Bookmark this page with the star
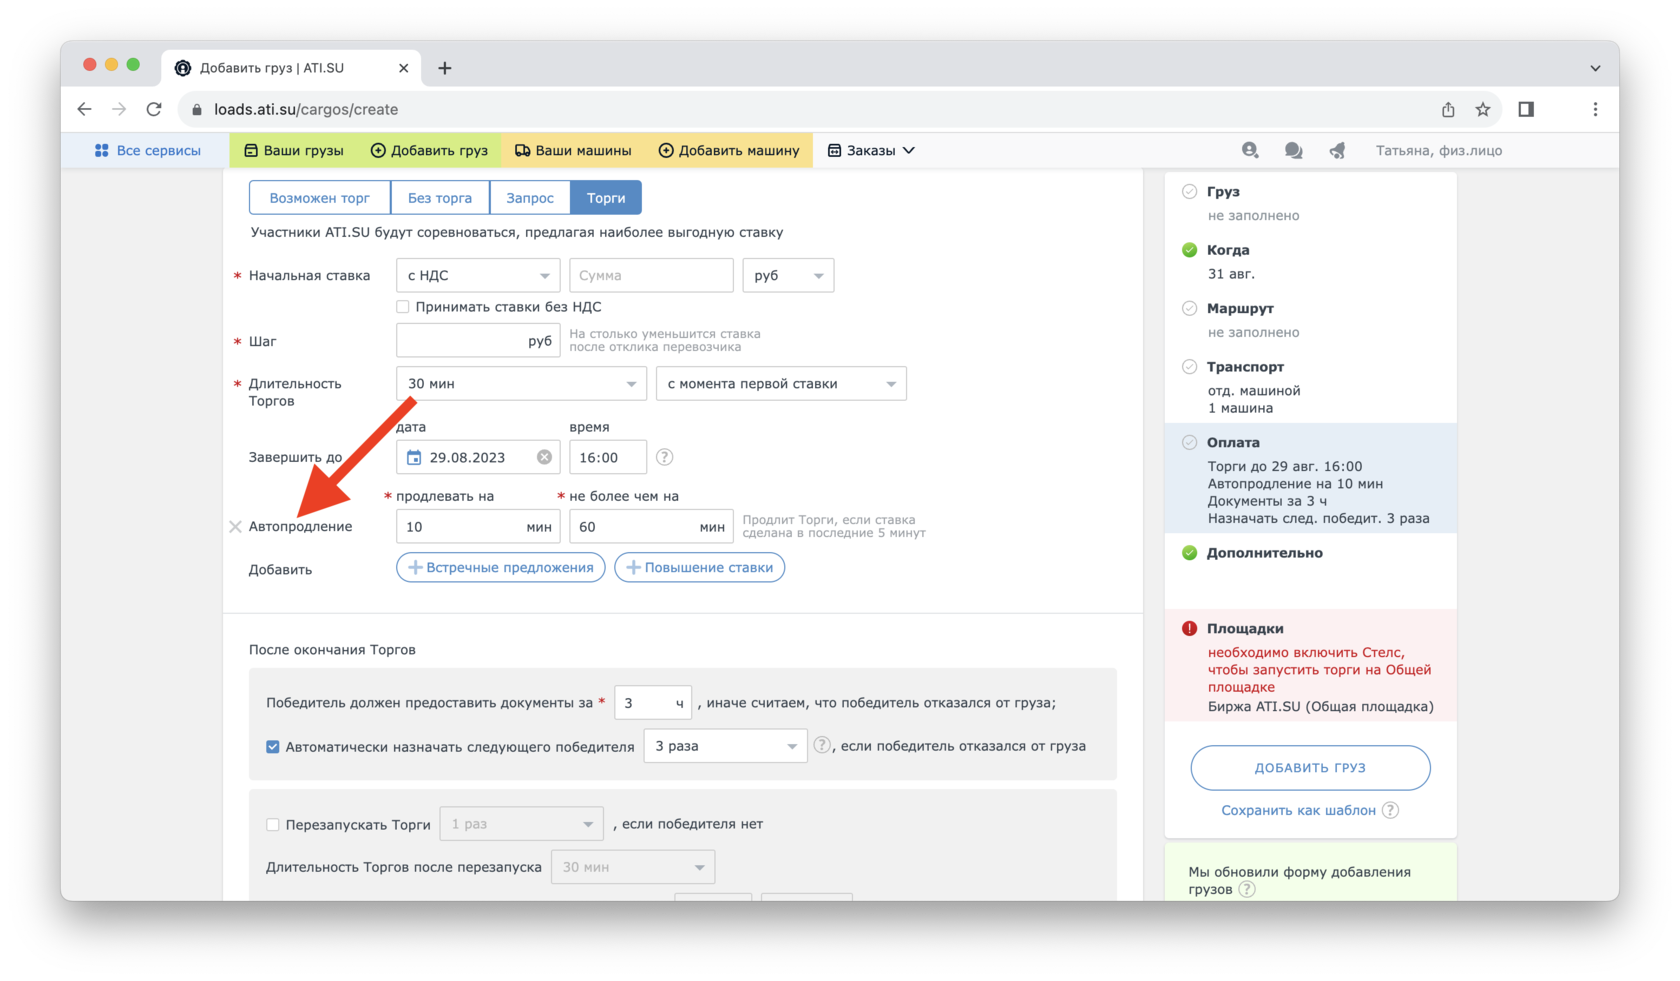 (x=1483, y=109)
